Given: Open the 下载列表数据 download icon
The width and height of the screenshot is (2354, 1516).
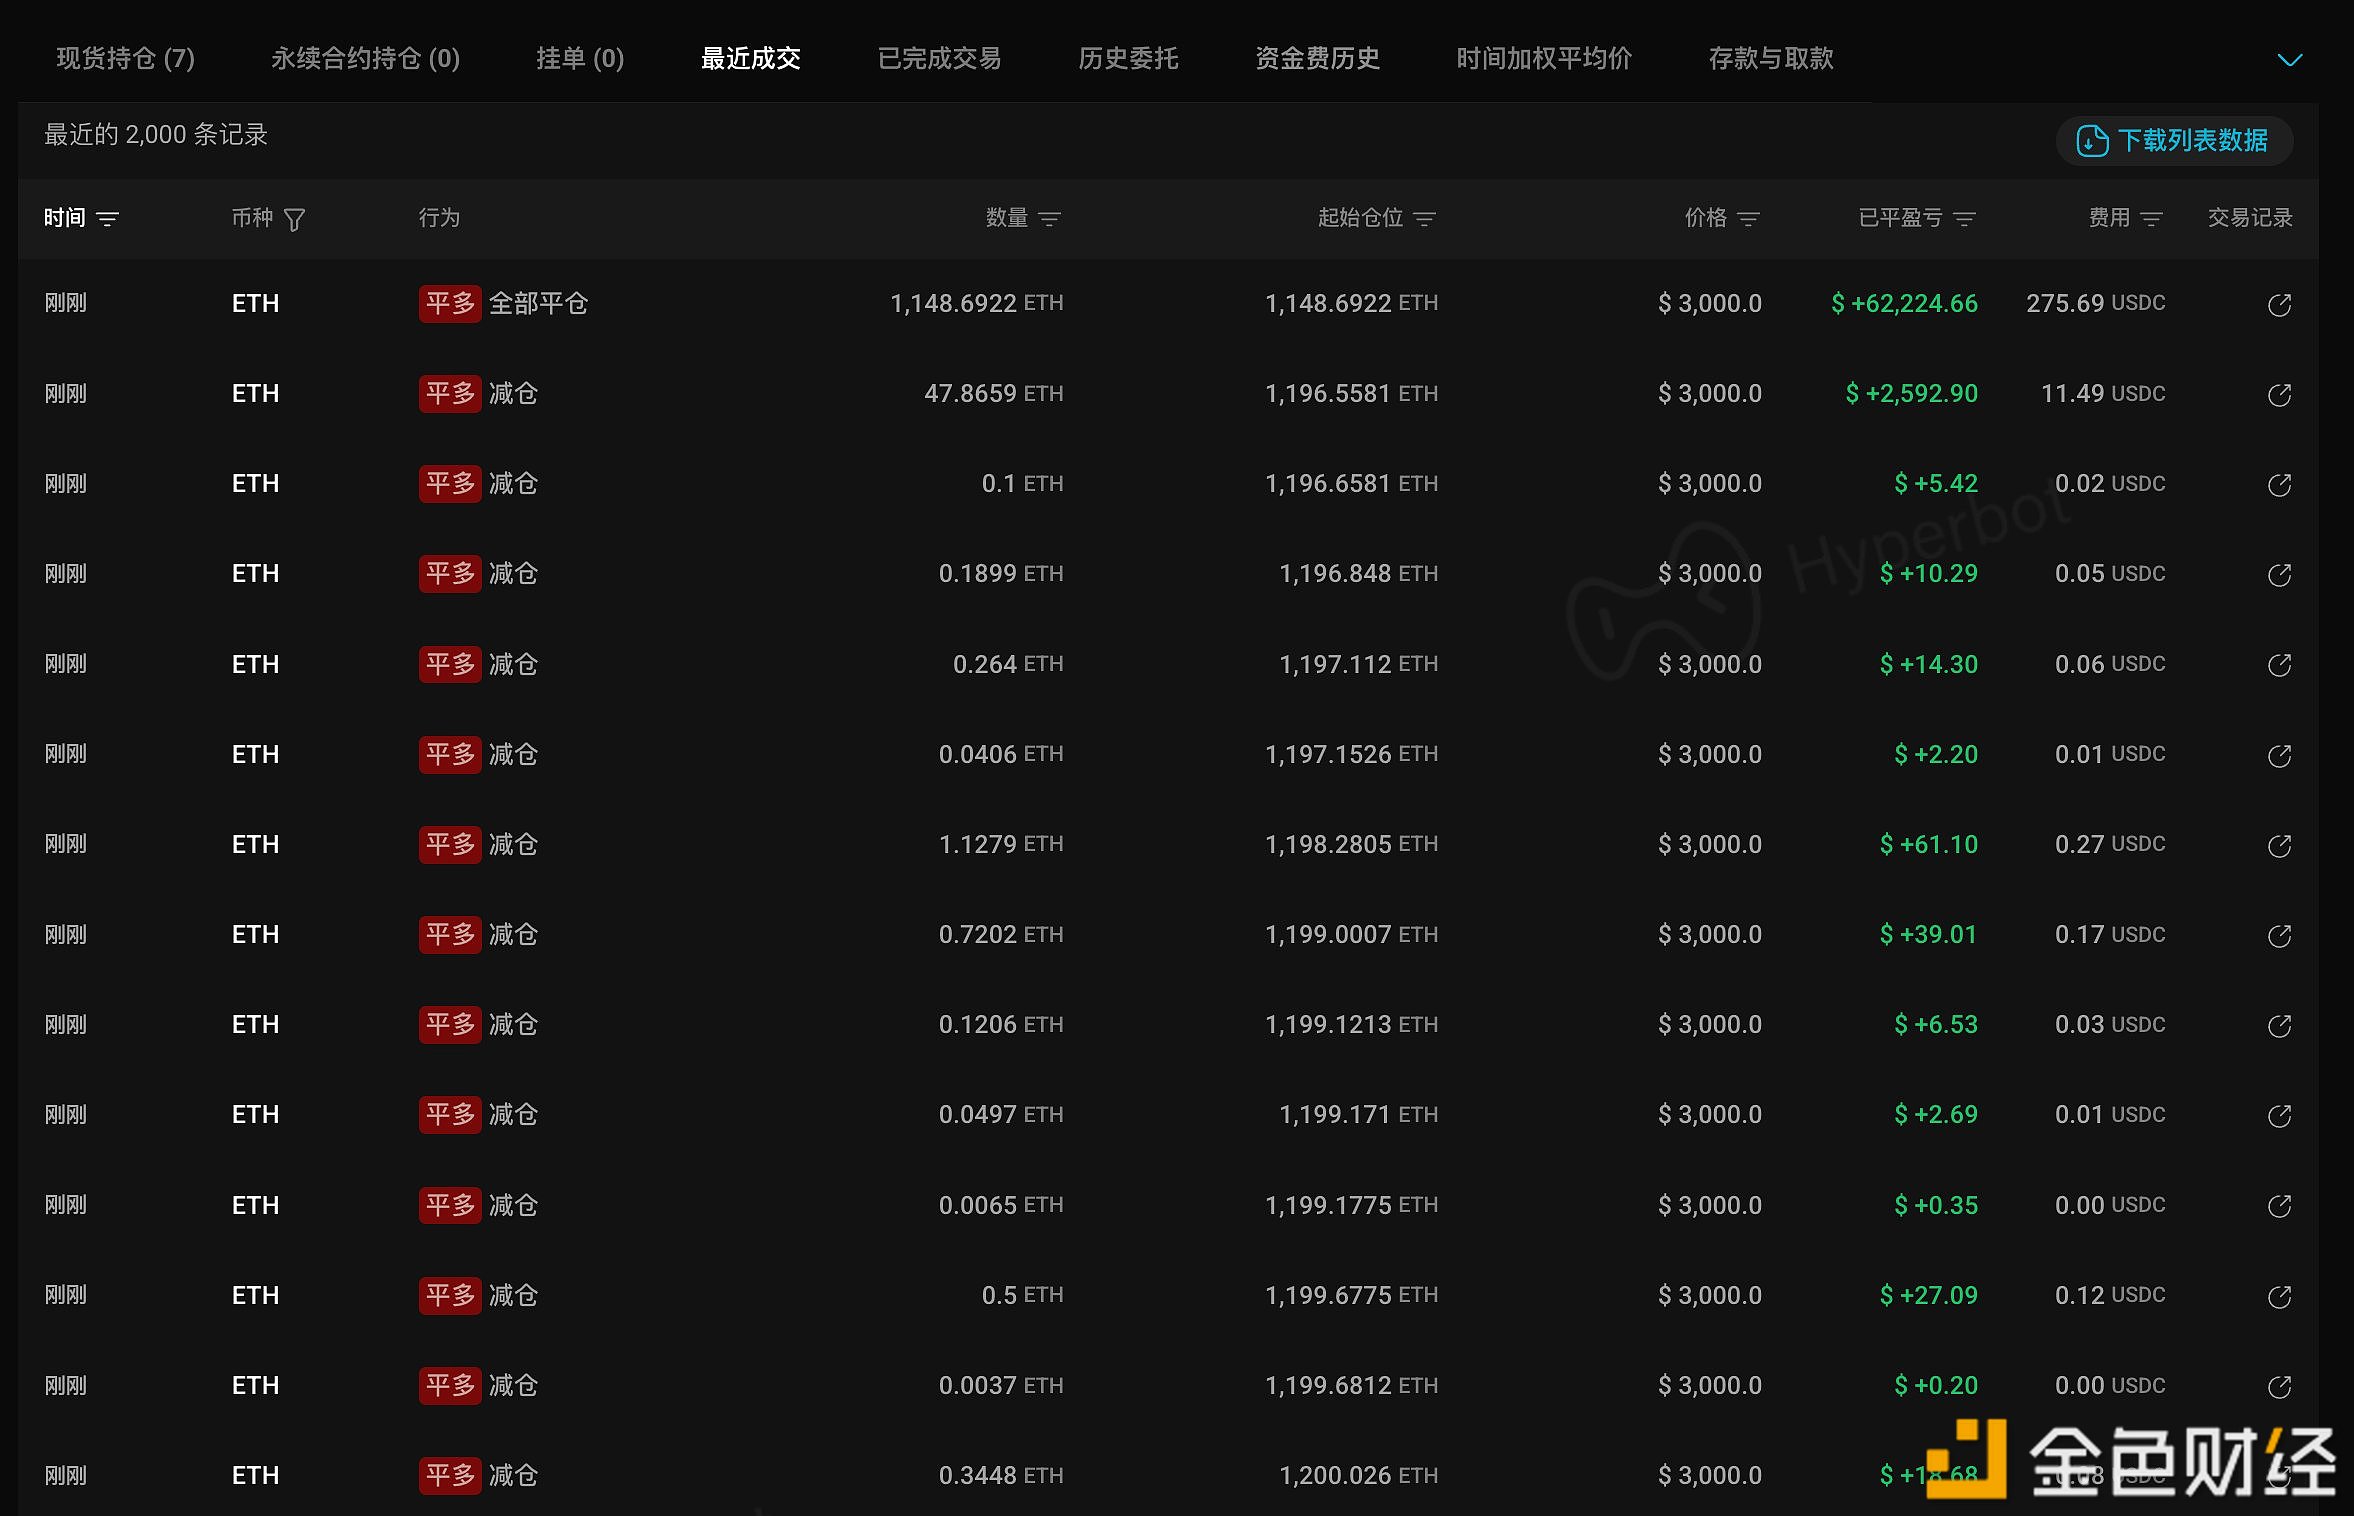Looking at the screenshot, I should point(2092,141).
